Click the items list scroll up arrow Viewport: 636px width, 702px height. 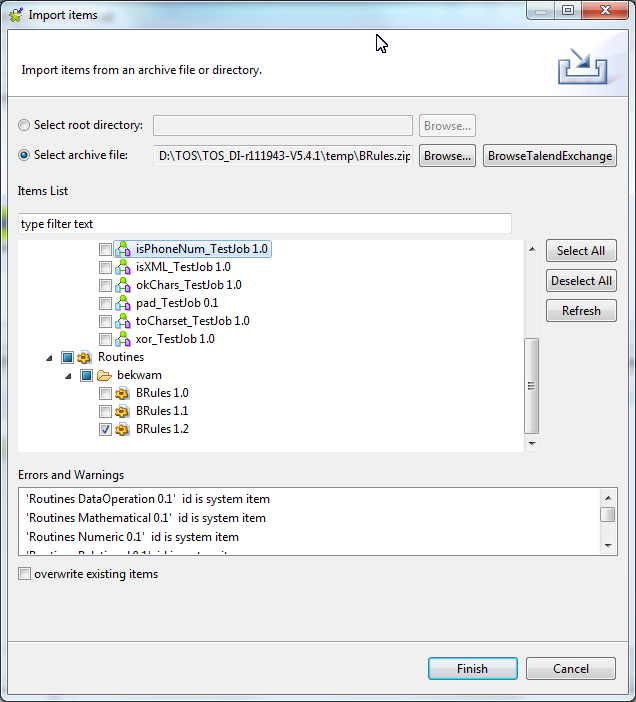tap(532, 249)
